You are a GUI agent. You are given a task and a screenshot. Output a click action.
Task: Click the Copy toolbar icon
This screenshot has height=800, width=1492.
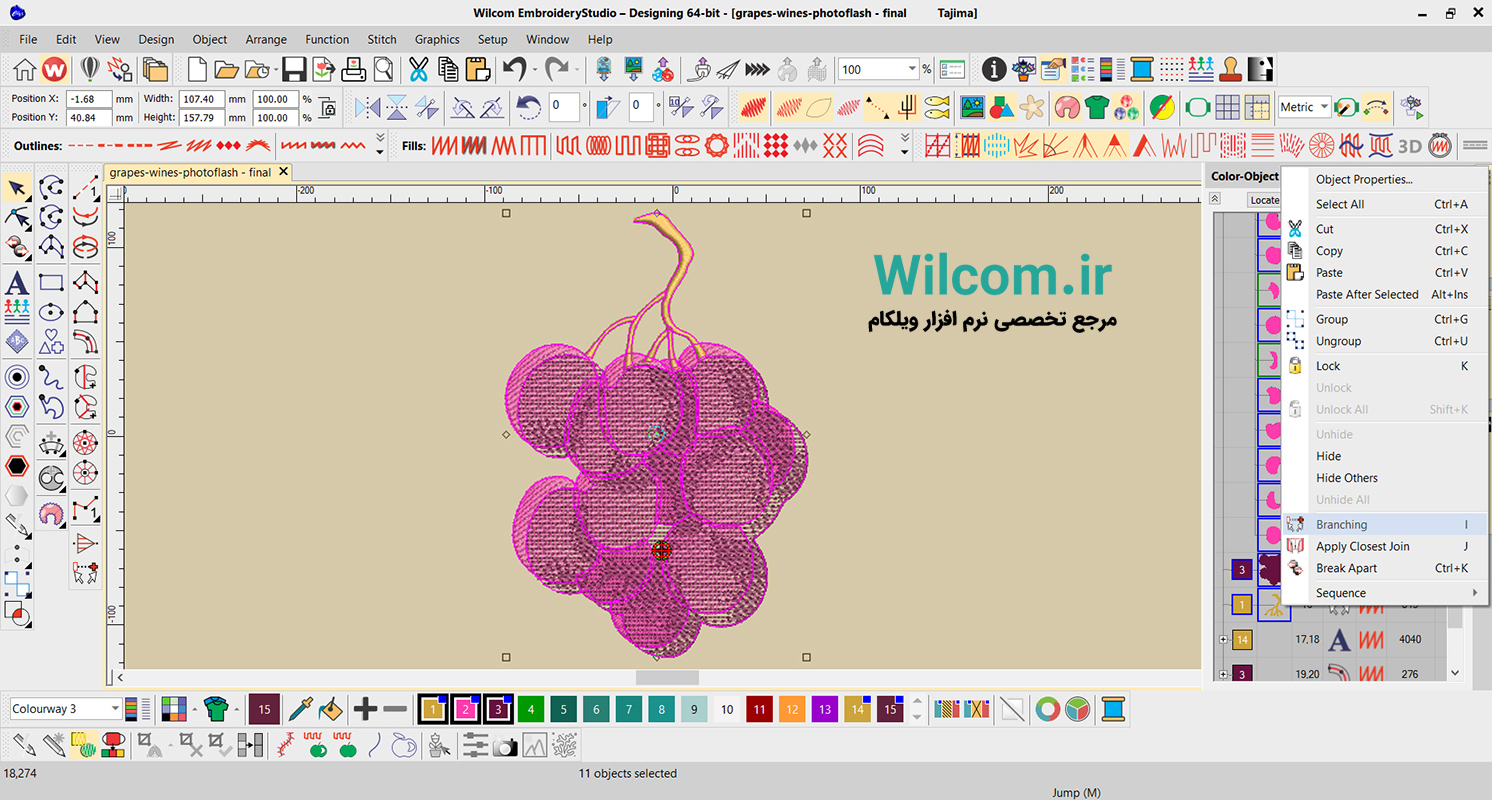pos(447,69)
